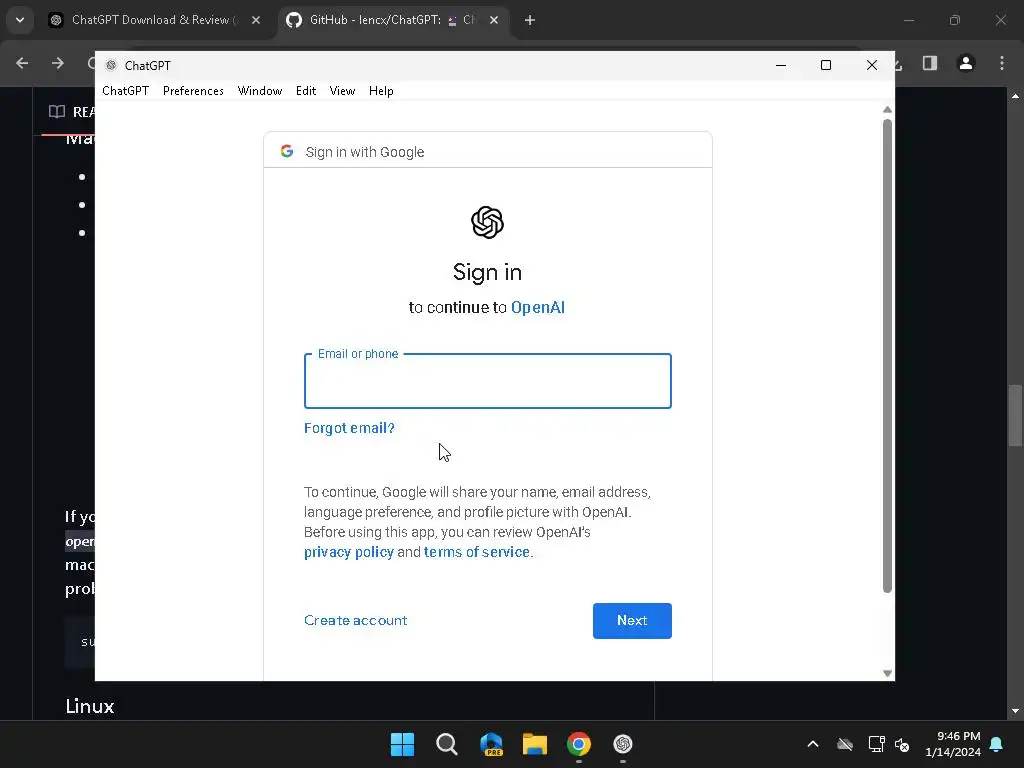This screenshot has height=768, width=1024.
Task: Open the ChatGPT menu in menu bar
Action: pos(125,91)
